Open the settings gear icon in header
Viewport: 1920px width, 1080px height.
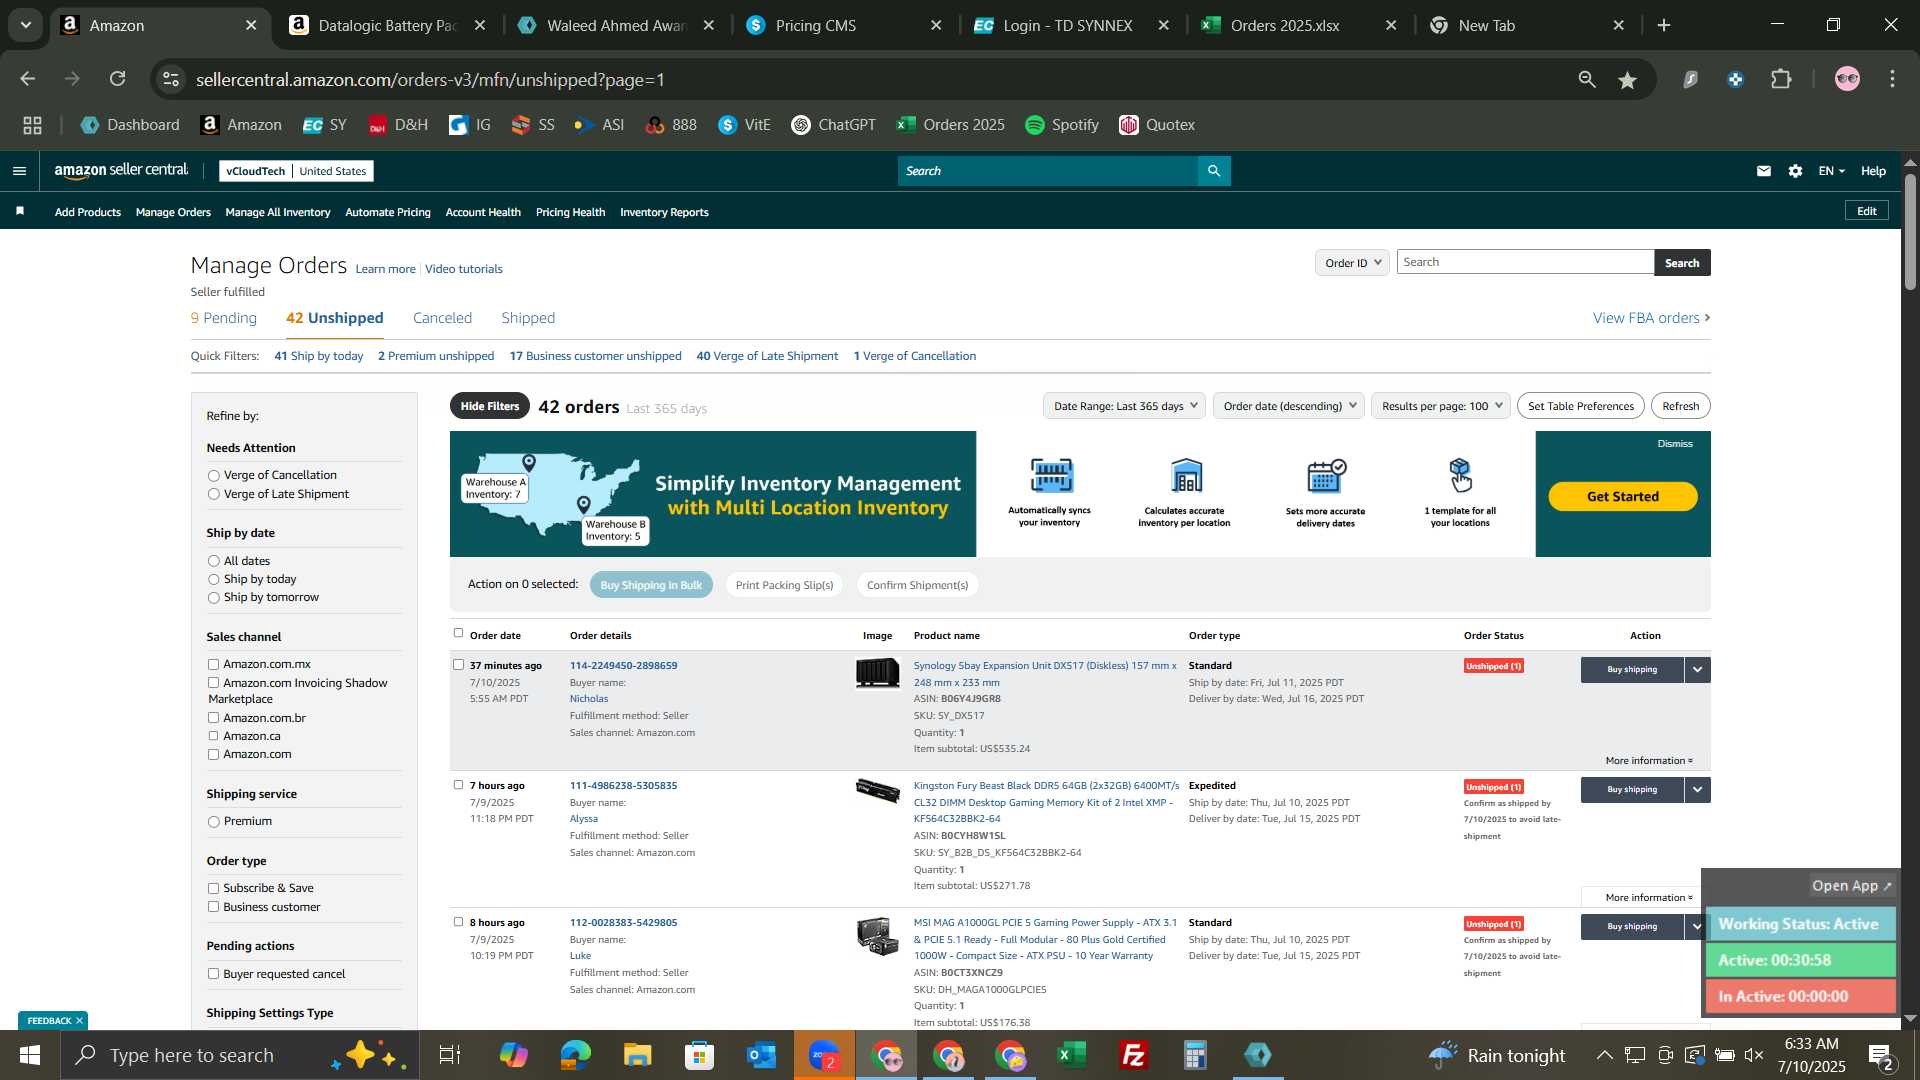(1796, 171)
